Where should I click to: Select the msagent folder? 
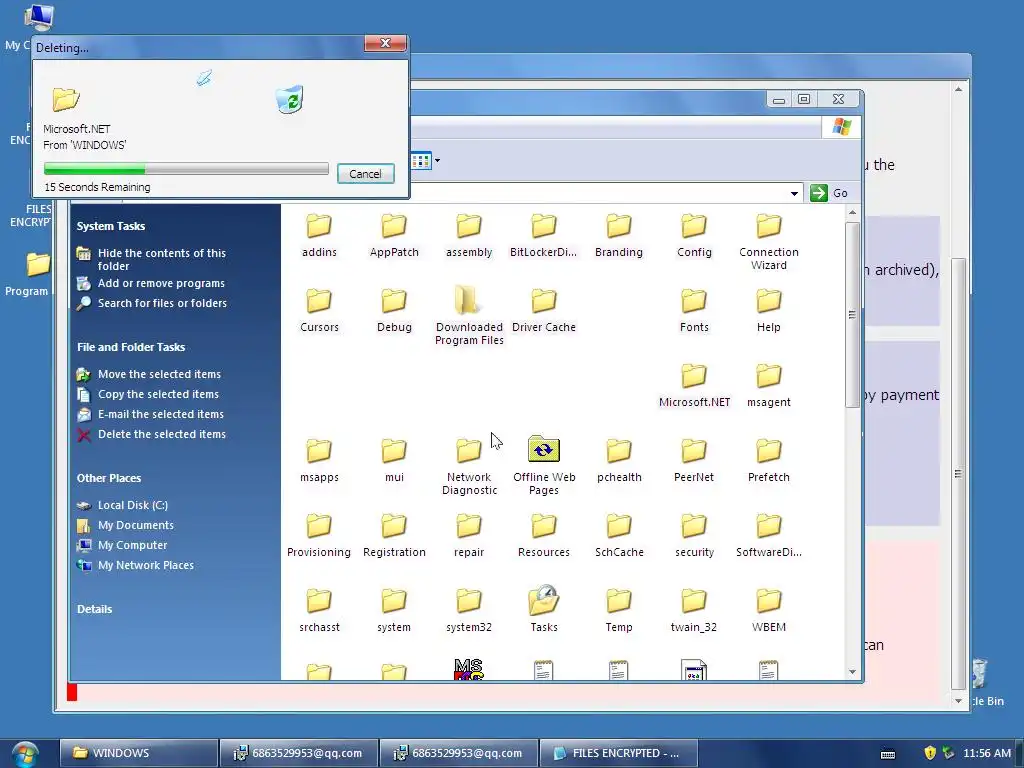coord(769,385)
